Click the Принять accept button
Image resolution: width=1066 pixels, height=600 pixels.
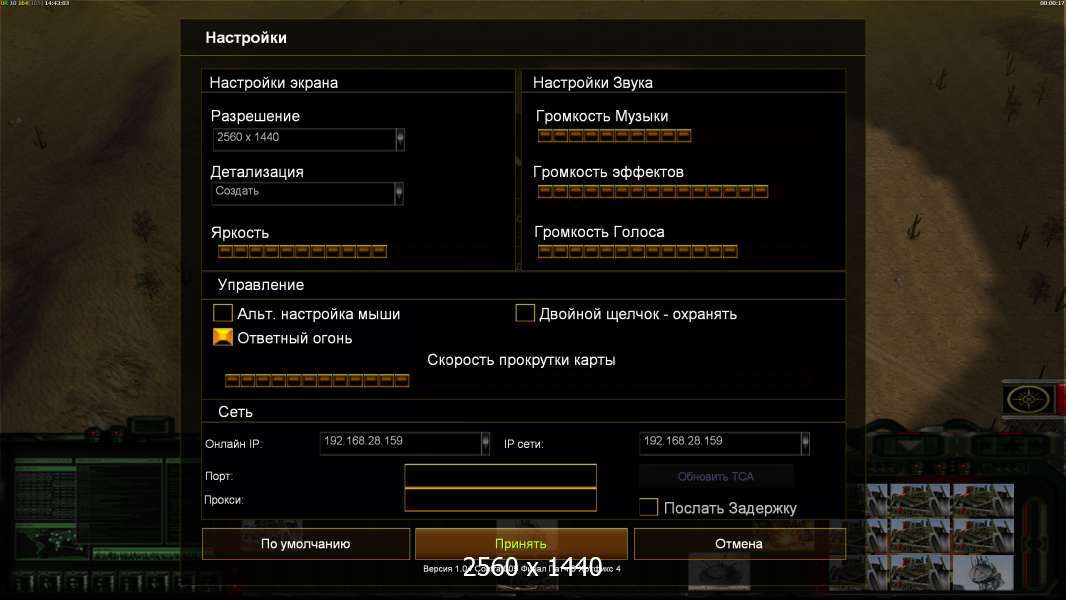tap(521, 544)
